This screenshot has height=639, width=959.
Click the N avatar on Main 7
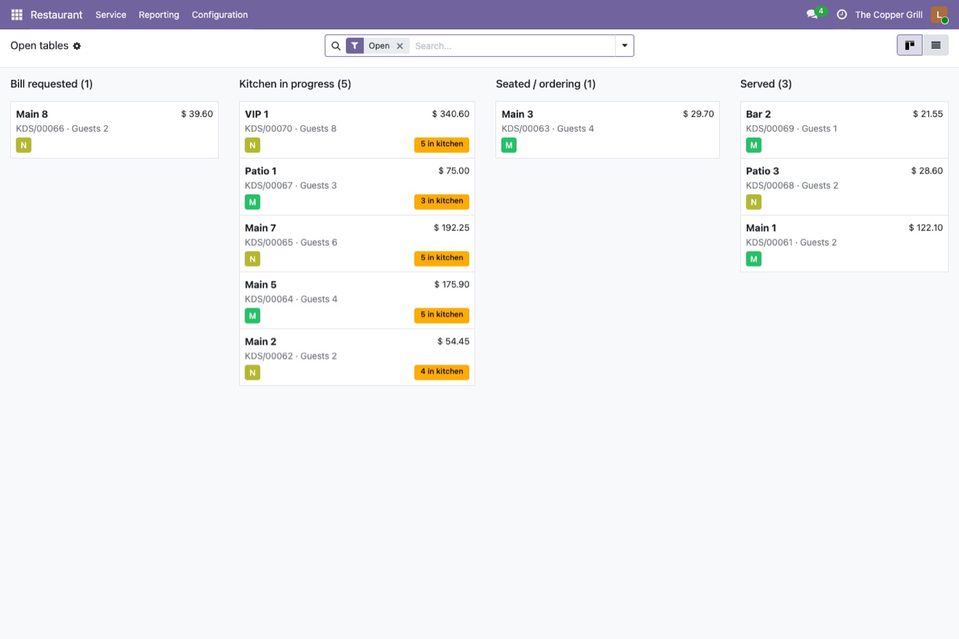[x=253, y=259]
